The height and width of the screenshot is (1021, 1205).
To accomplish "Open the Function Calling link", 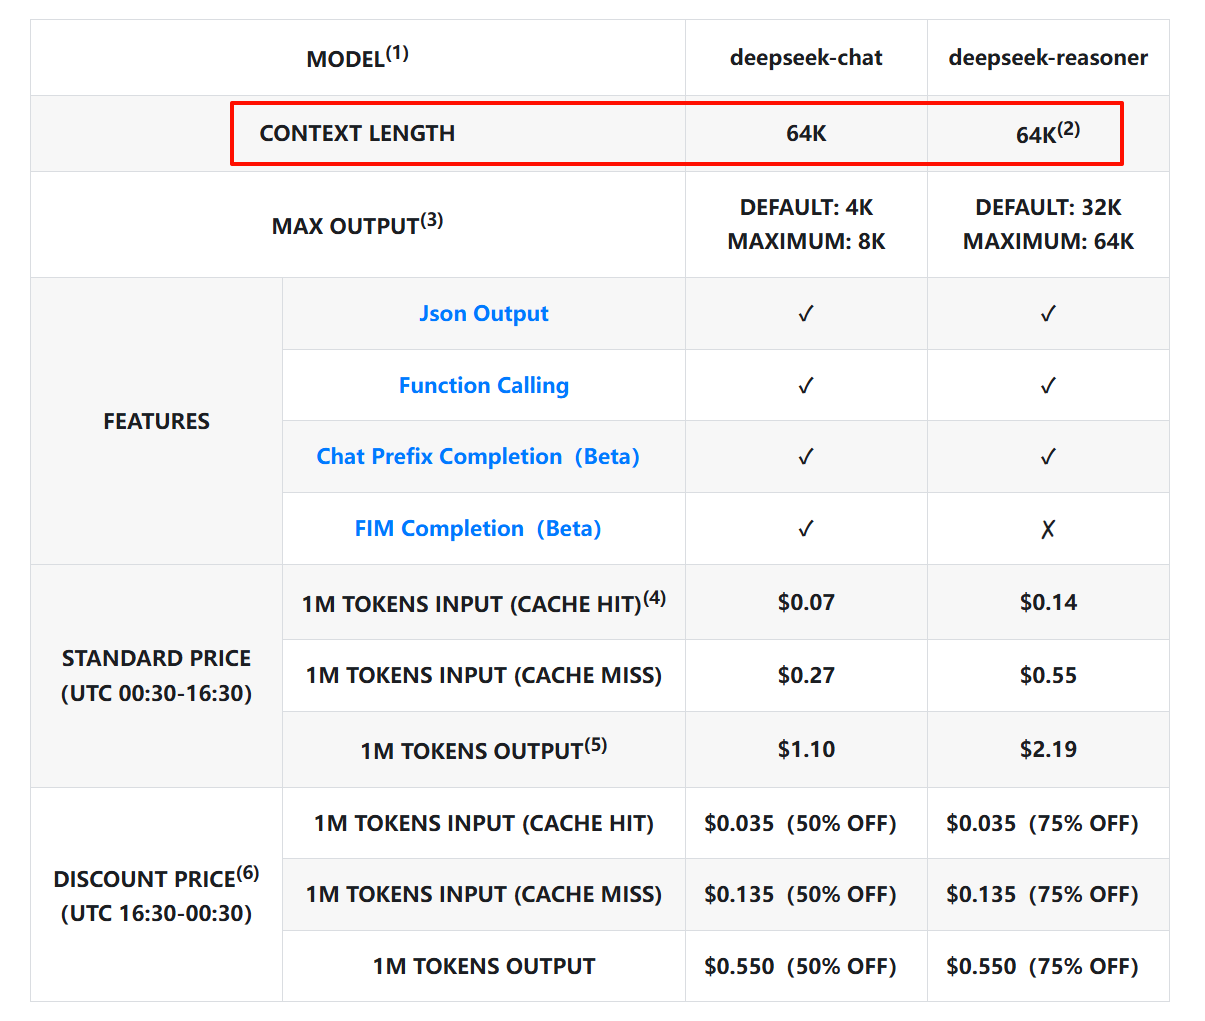I will tap(483, 386).
